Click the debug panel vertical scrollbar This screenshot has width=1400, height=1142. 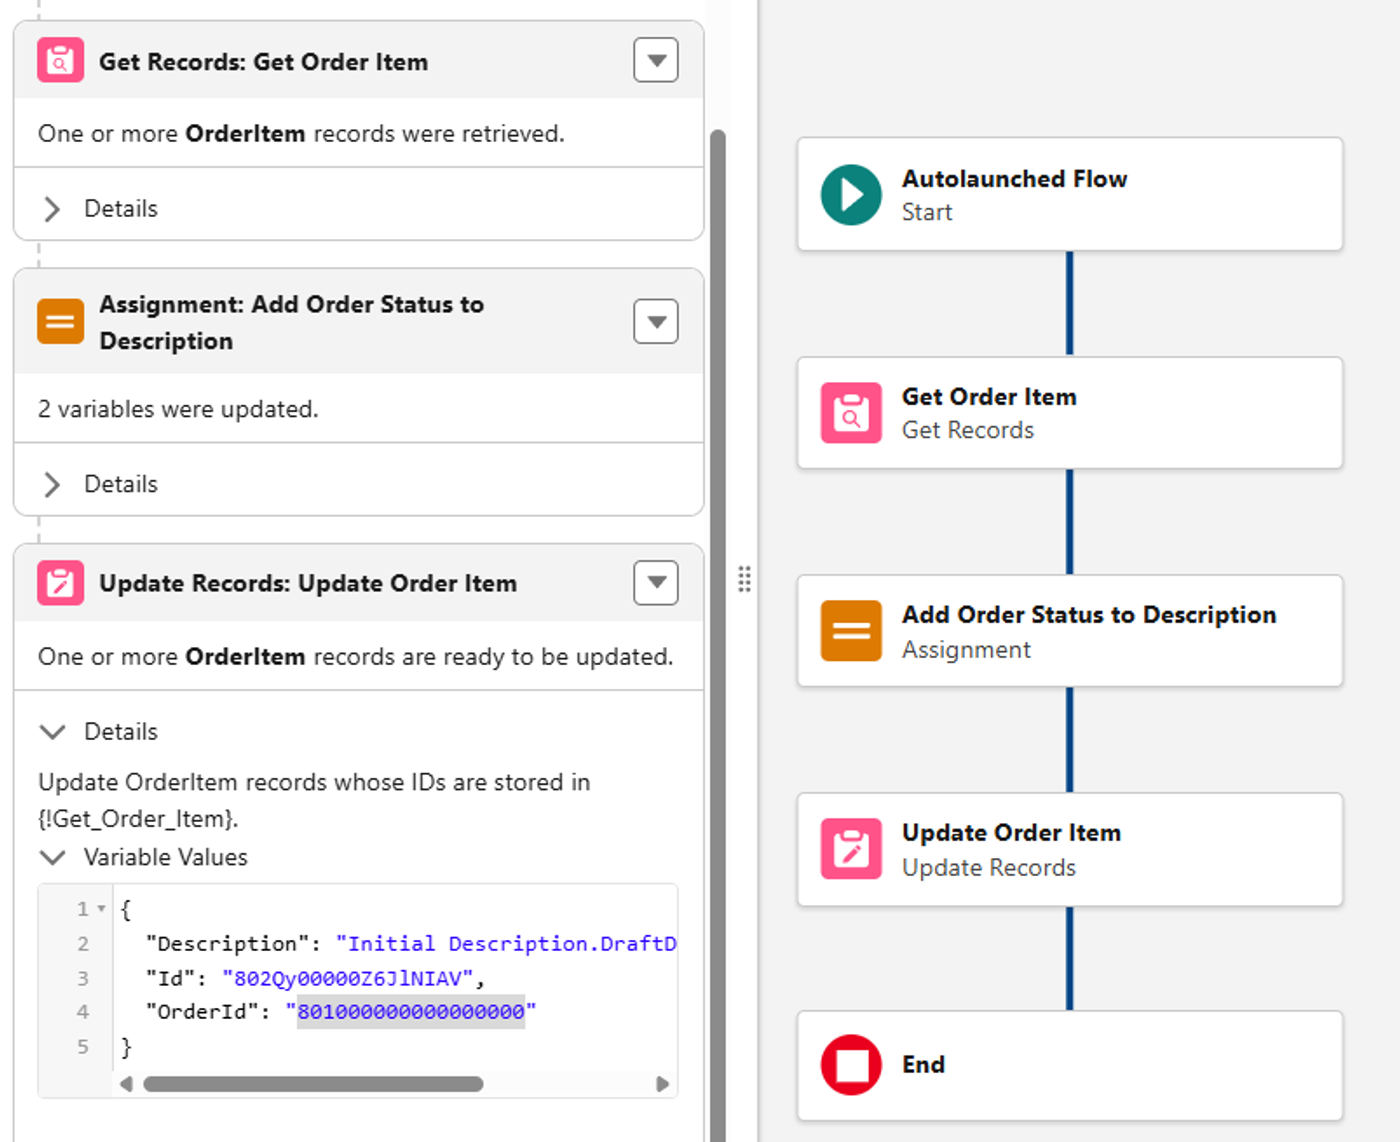coord(718,636)
